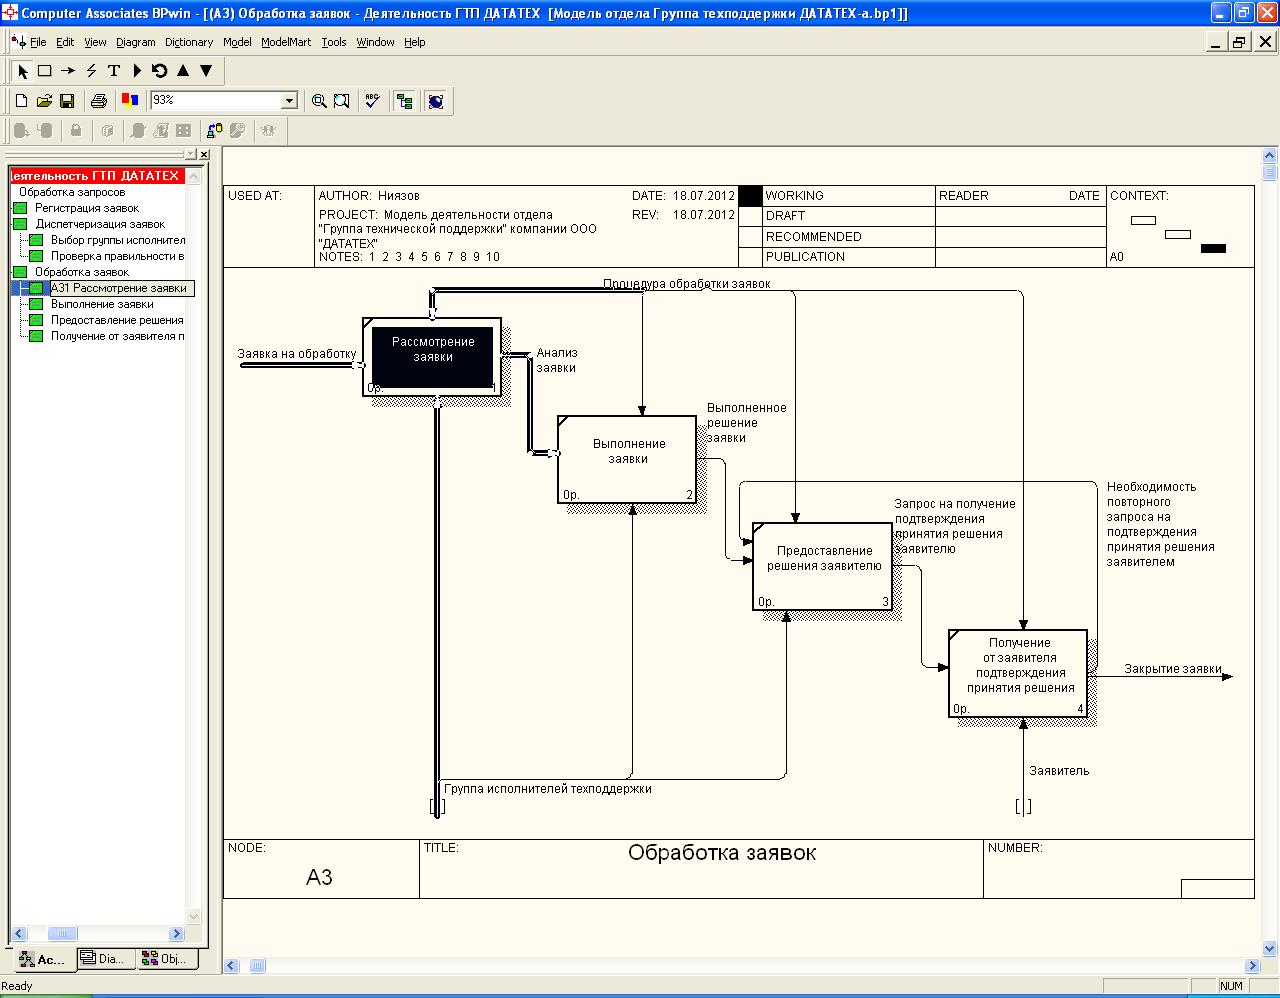The height and width of the screenshot is (998, 1280).
Task: Select Выполнение заявки tree node
Action: pos(102,304)
